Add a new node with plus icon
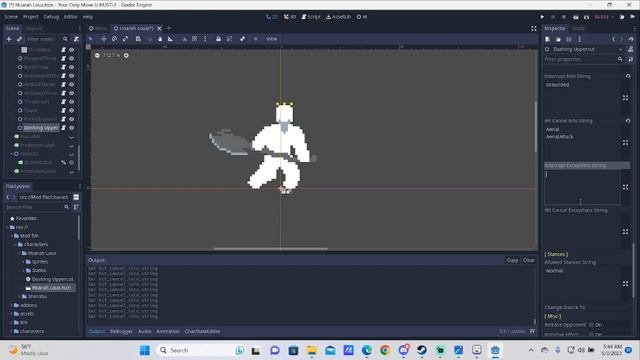 [9, 39]
